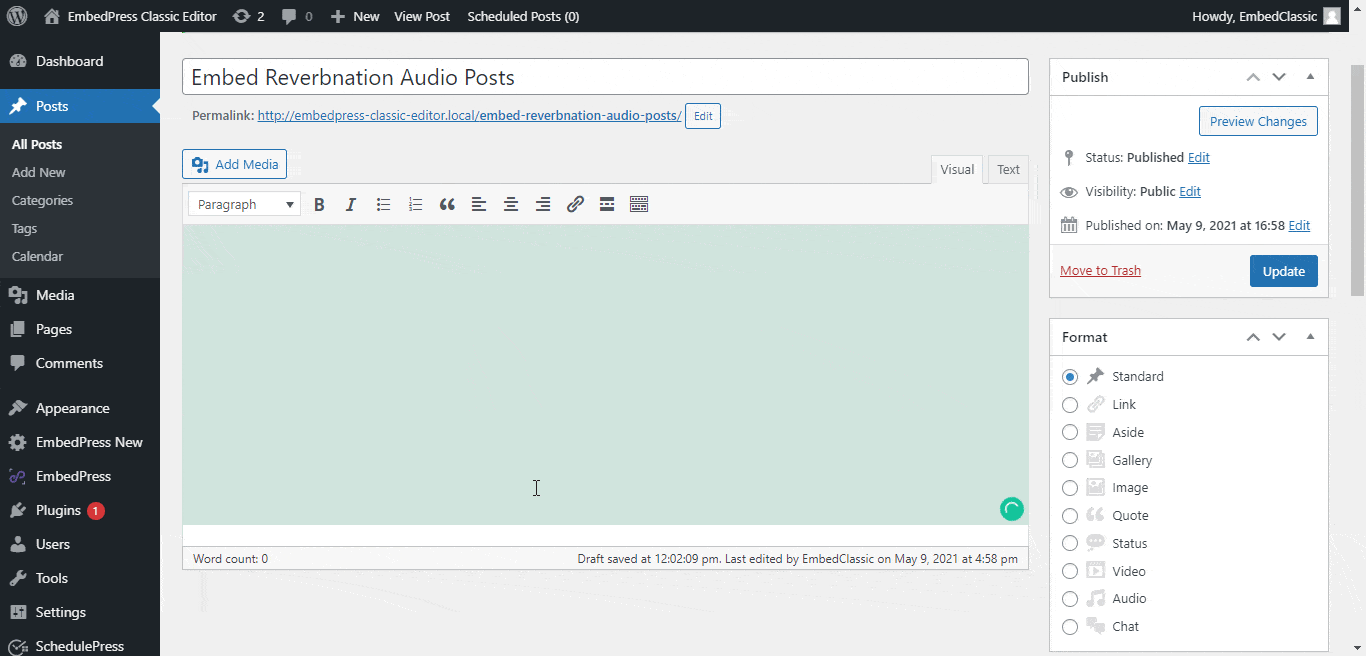
Task: Open the Paragraph format dropdown
Action: 244,204
